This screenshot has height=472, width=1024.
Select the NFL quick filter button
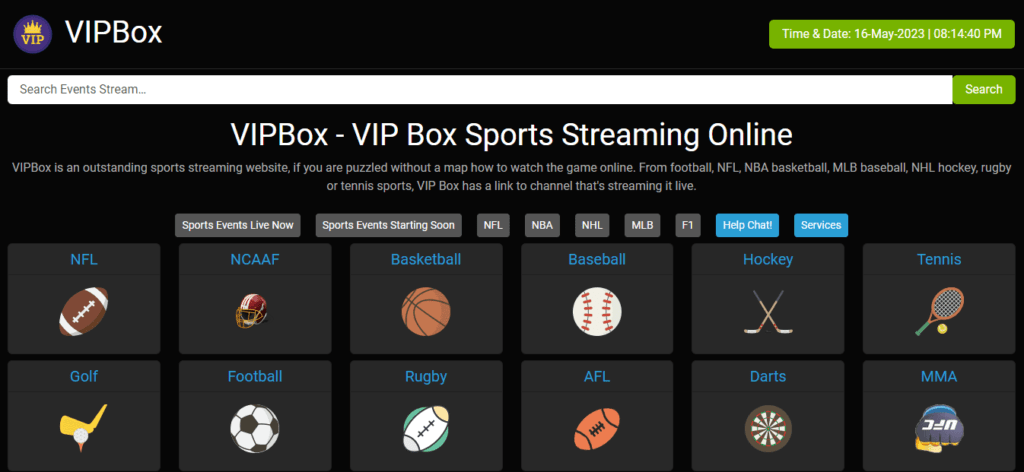pyautogui.click(x=493, y=225)
